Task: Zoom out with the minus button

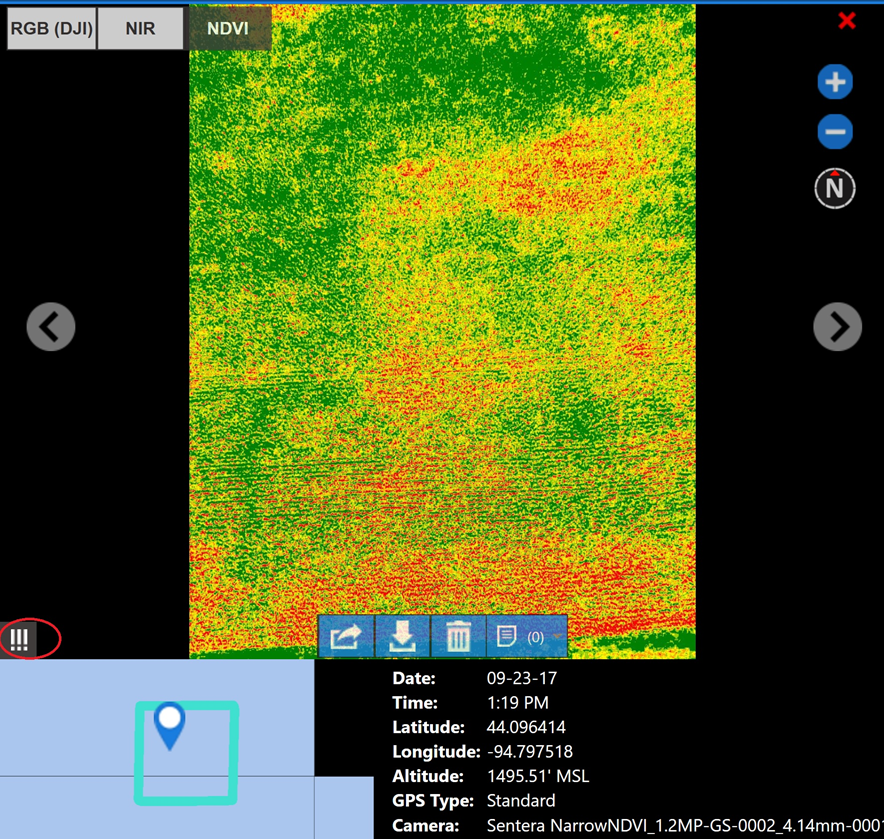Action: (x=835, y=132)
